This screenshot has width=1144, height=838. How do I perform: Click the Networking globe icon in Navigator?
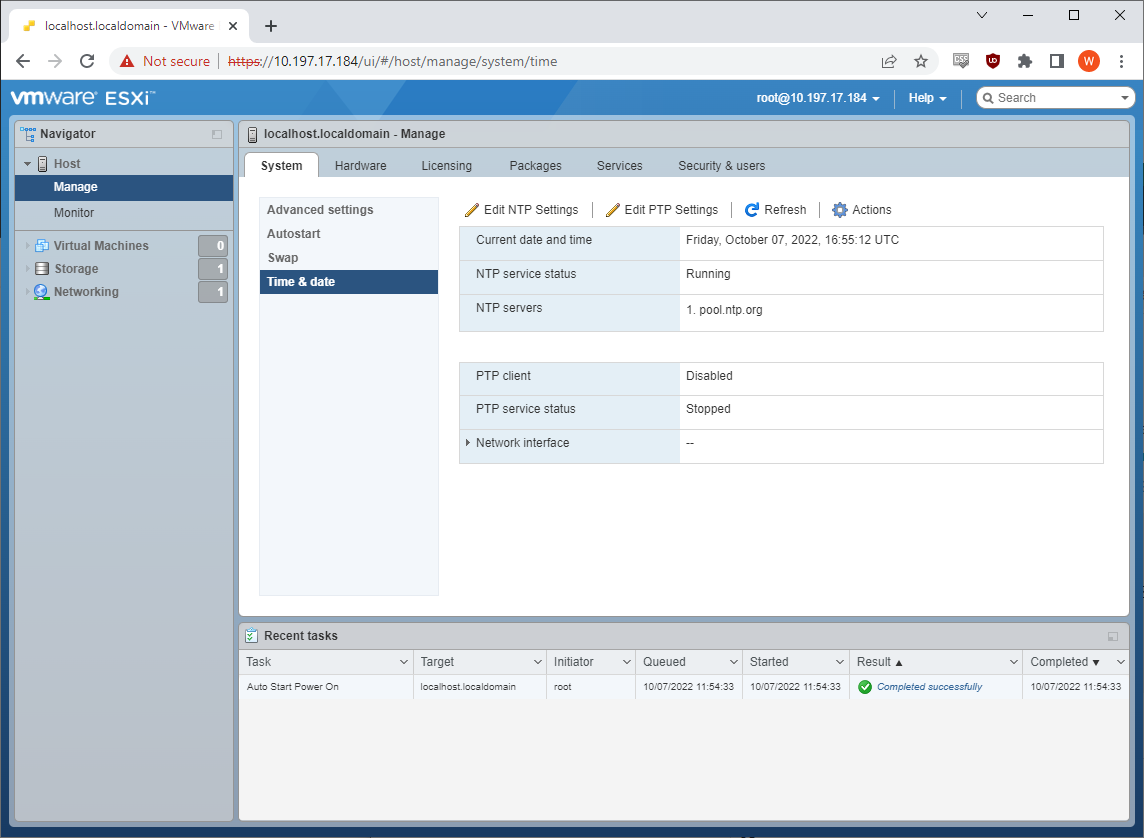(x=42, y=292)
